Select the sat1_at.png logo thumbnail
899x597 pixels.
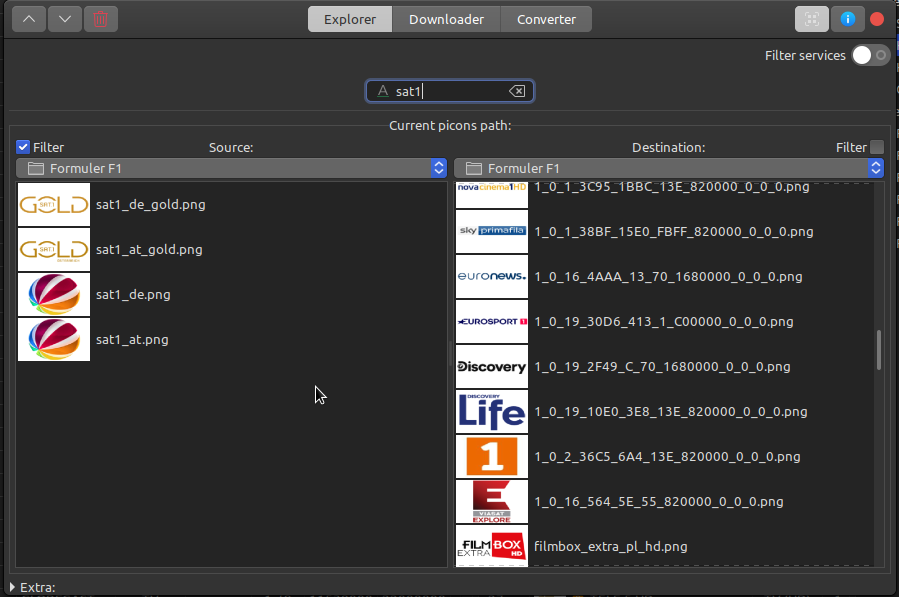point(54,340)
